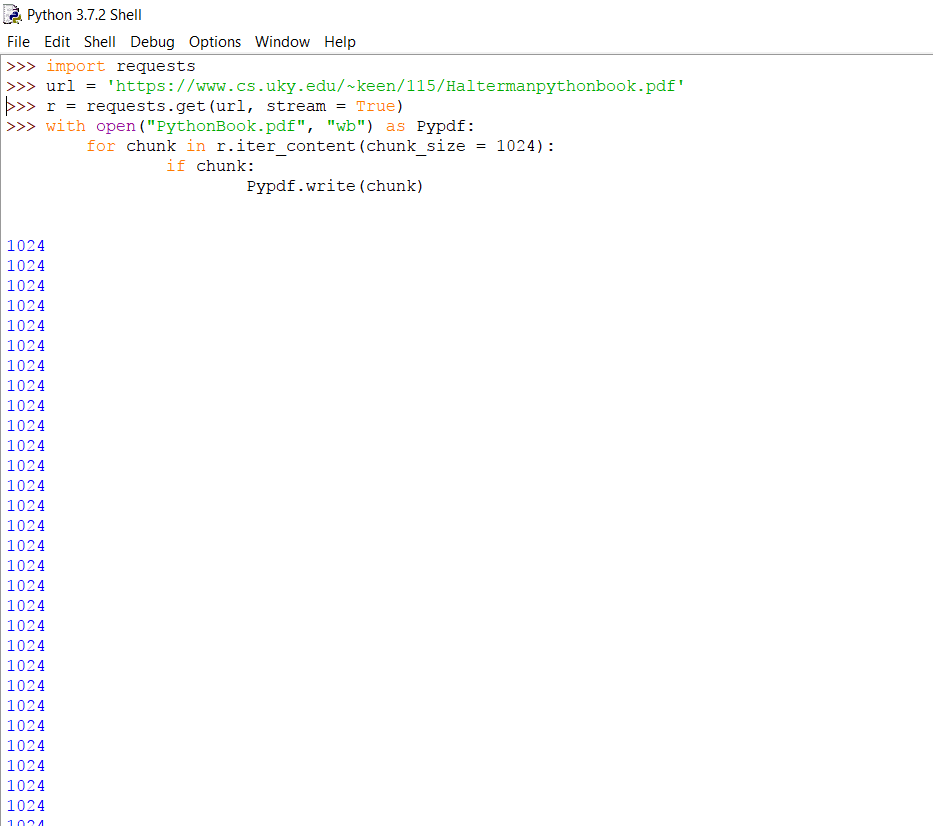Click the Python 3.7.2 Shell title text
Viewport: 933px width, 826px height.
(x=85, y=14)
